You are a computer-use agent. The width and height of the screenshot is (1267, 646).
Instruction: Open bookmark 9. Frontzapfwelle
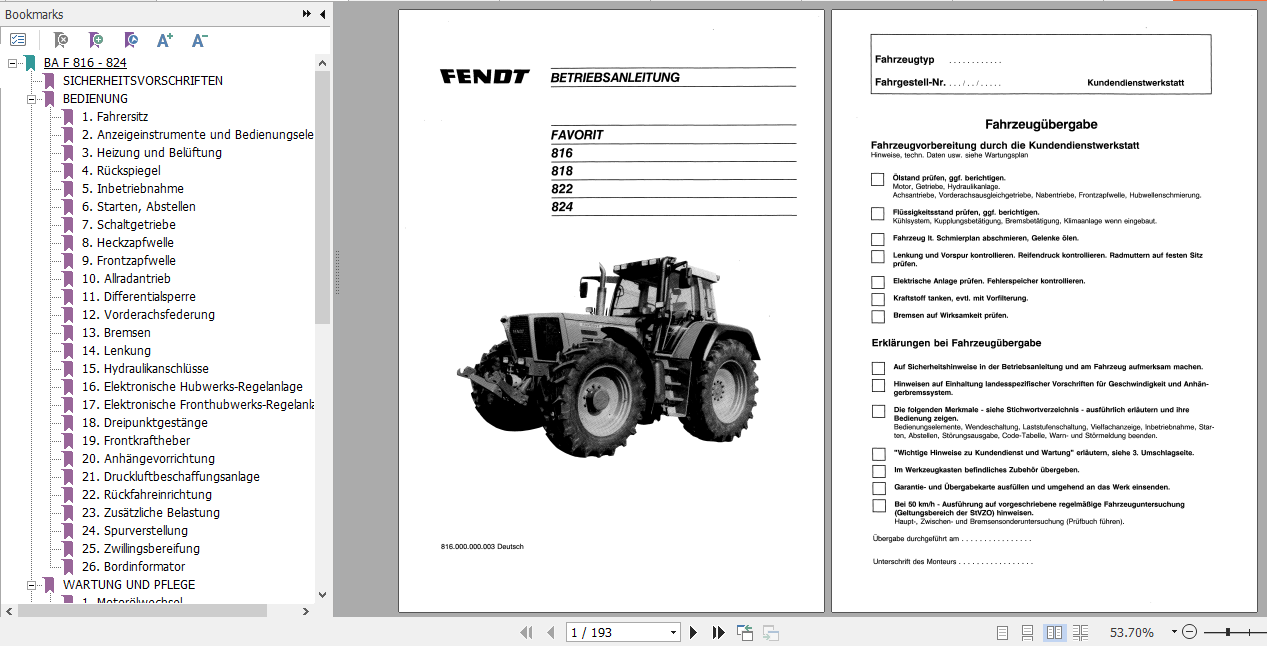pos(129,261)
